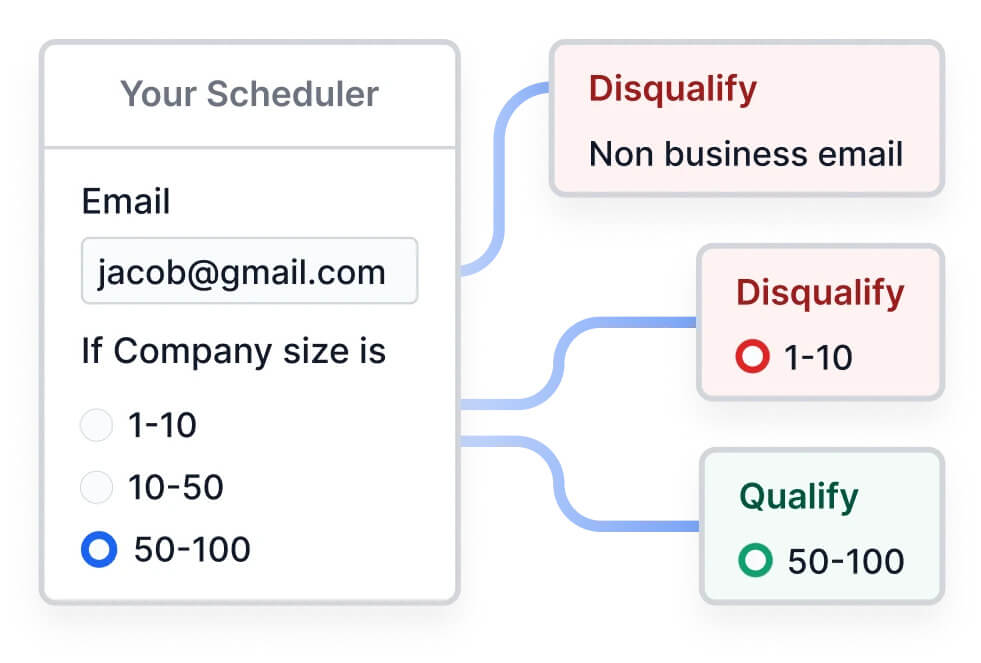This screenshot has height=663, width=981.
Task: Click the Your Scheduler header
Action: pyautogui.click(x=249, y=94)
